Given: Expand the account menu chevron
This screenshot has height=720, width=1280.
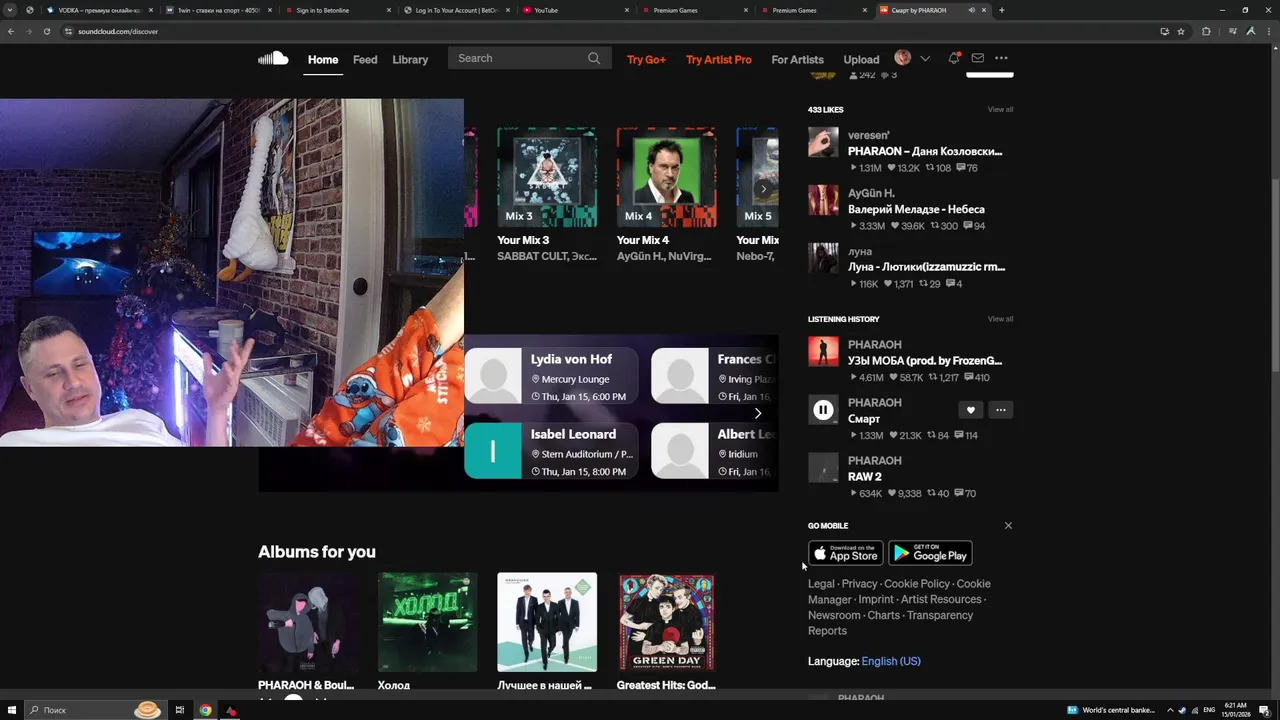Looking at the screenshot, I should click(925, 59).
